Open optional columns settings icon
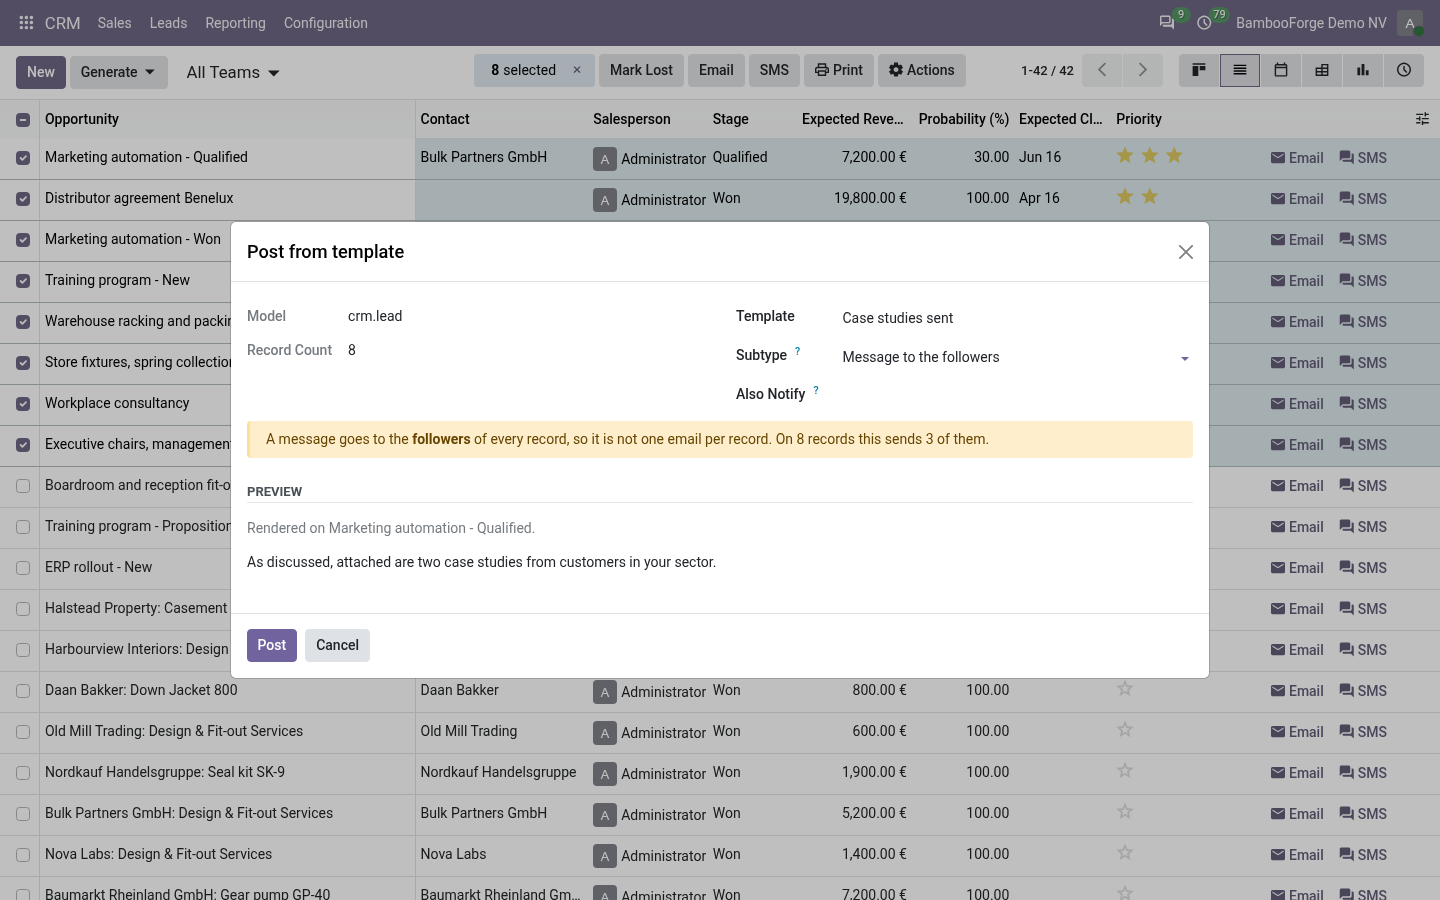Viewport: 1440px width, 900px height. tap(1422, 119)
